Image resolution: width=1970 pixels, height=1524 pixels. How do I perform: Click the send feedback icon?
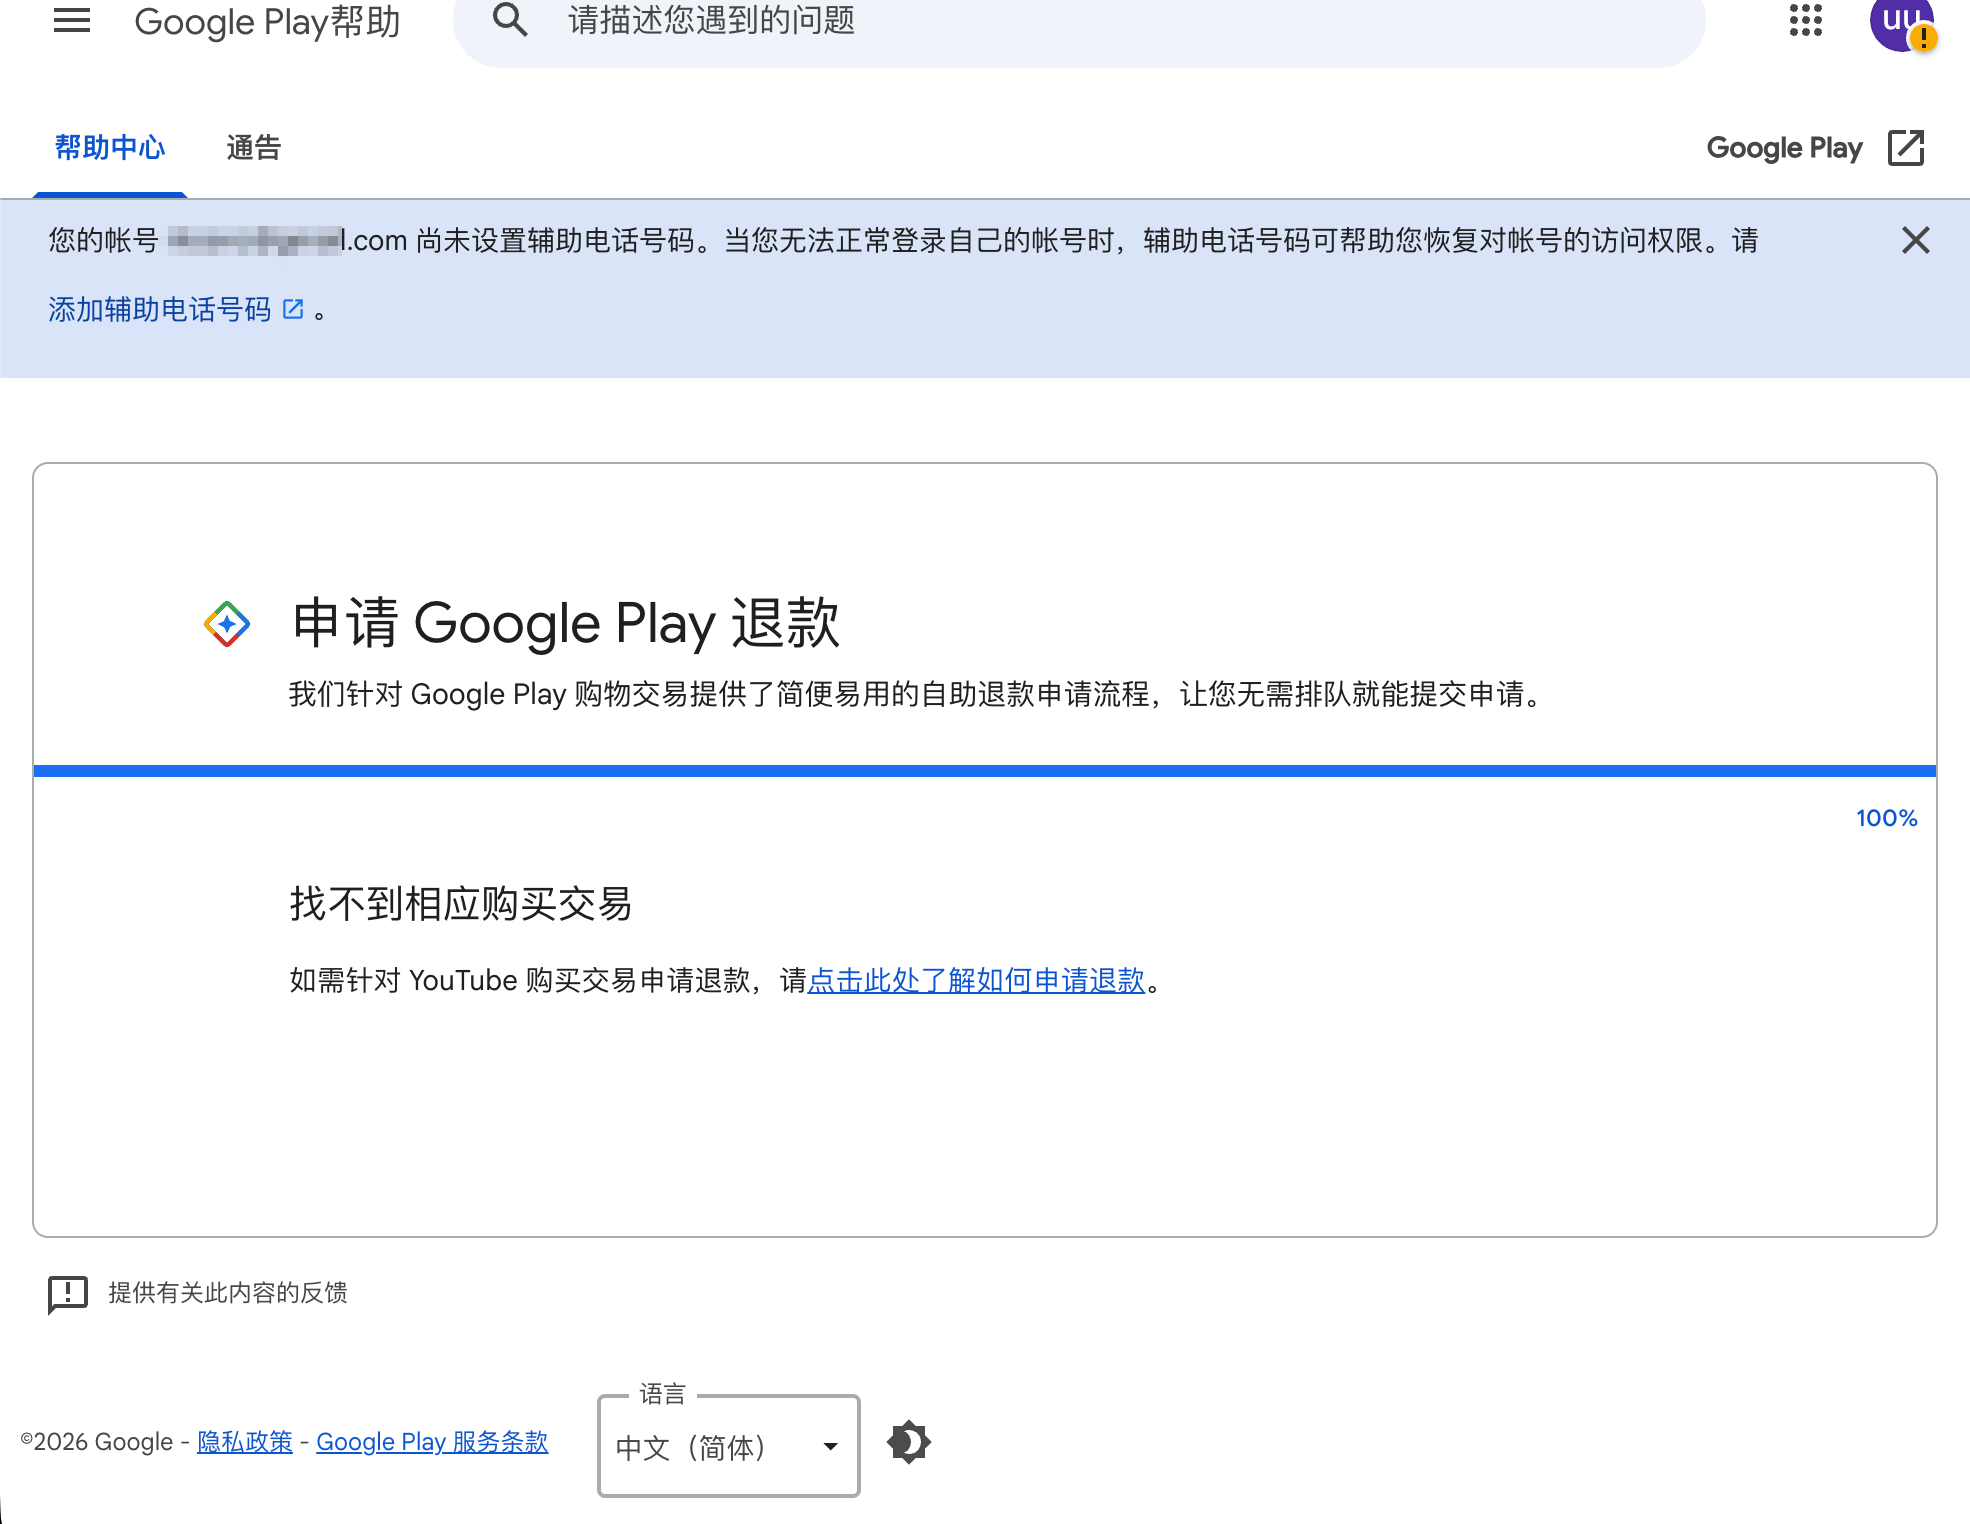click(68, 1294)
